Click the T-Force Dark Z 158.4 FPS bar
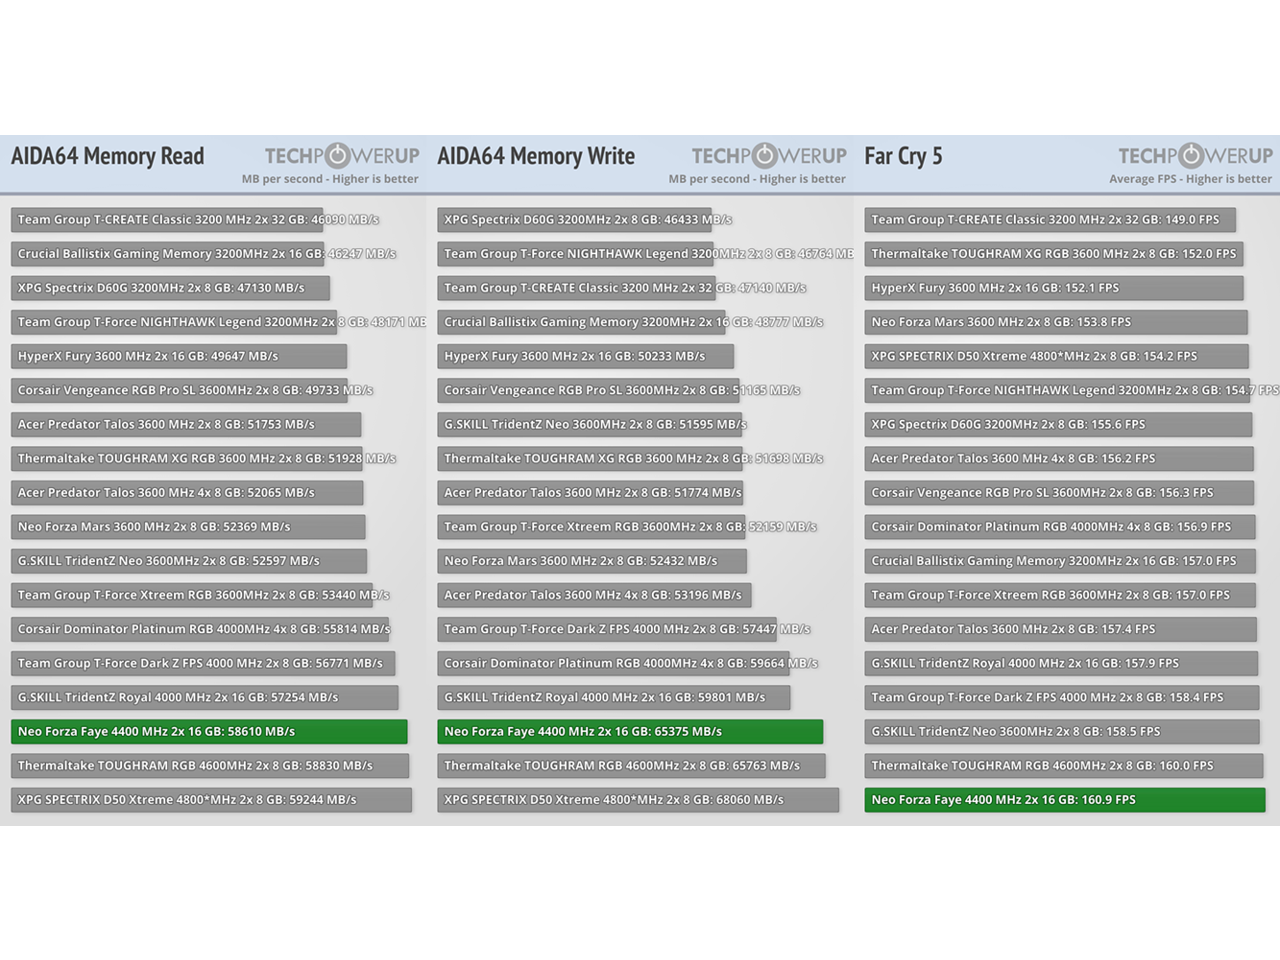The width and height of the screenshot is (1280, 960). pos(1062,697)
